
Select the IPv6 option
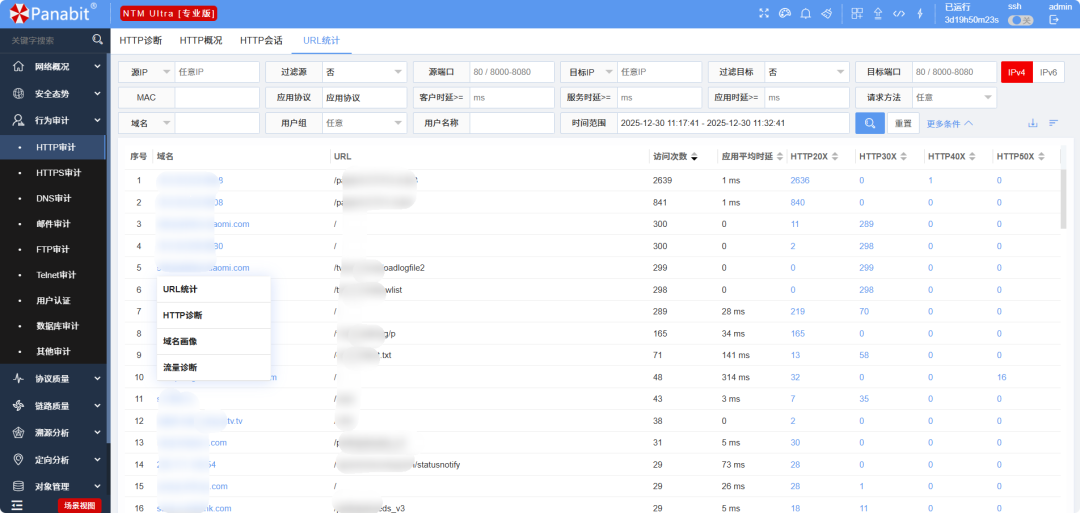(1048, 72)
